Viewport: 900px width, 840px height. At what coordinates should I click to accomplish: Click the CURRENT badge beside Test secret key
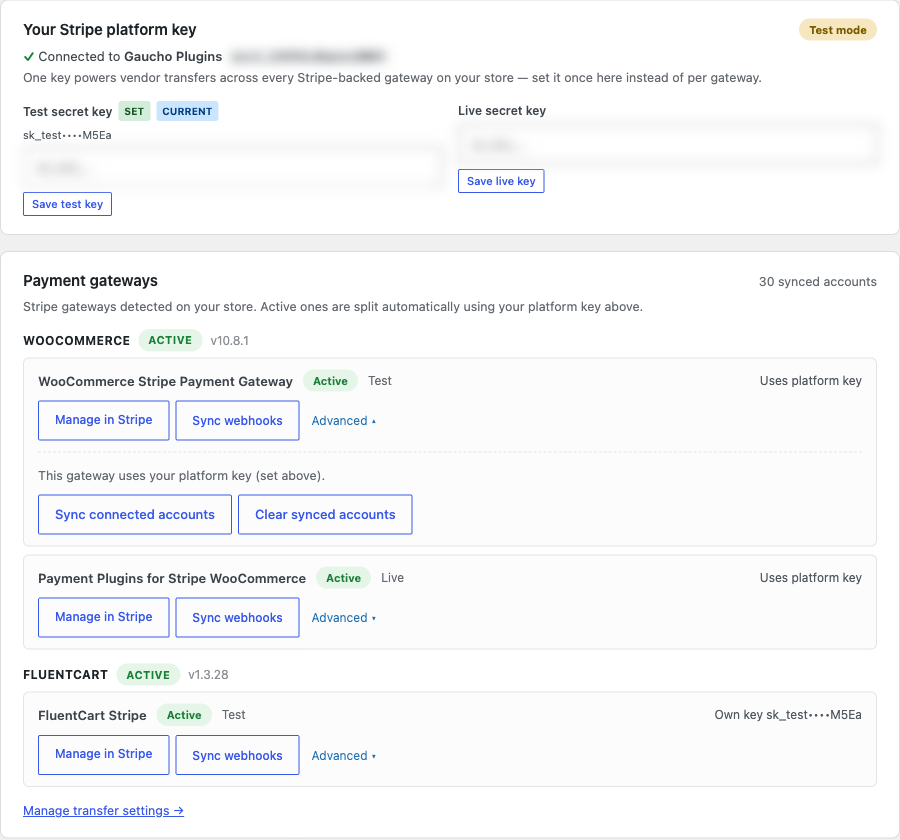(x=187, y=111)
